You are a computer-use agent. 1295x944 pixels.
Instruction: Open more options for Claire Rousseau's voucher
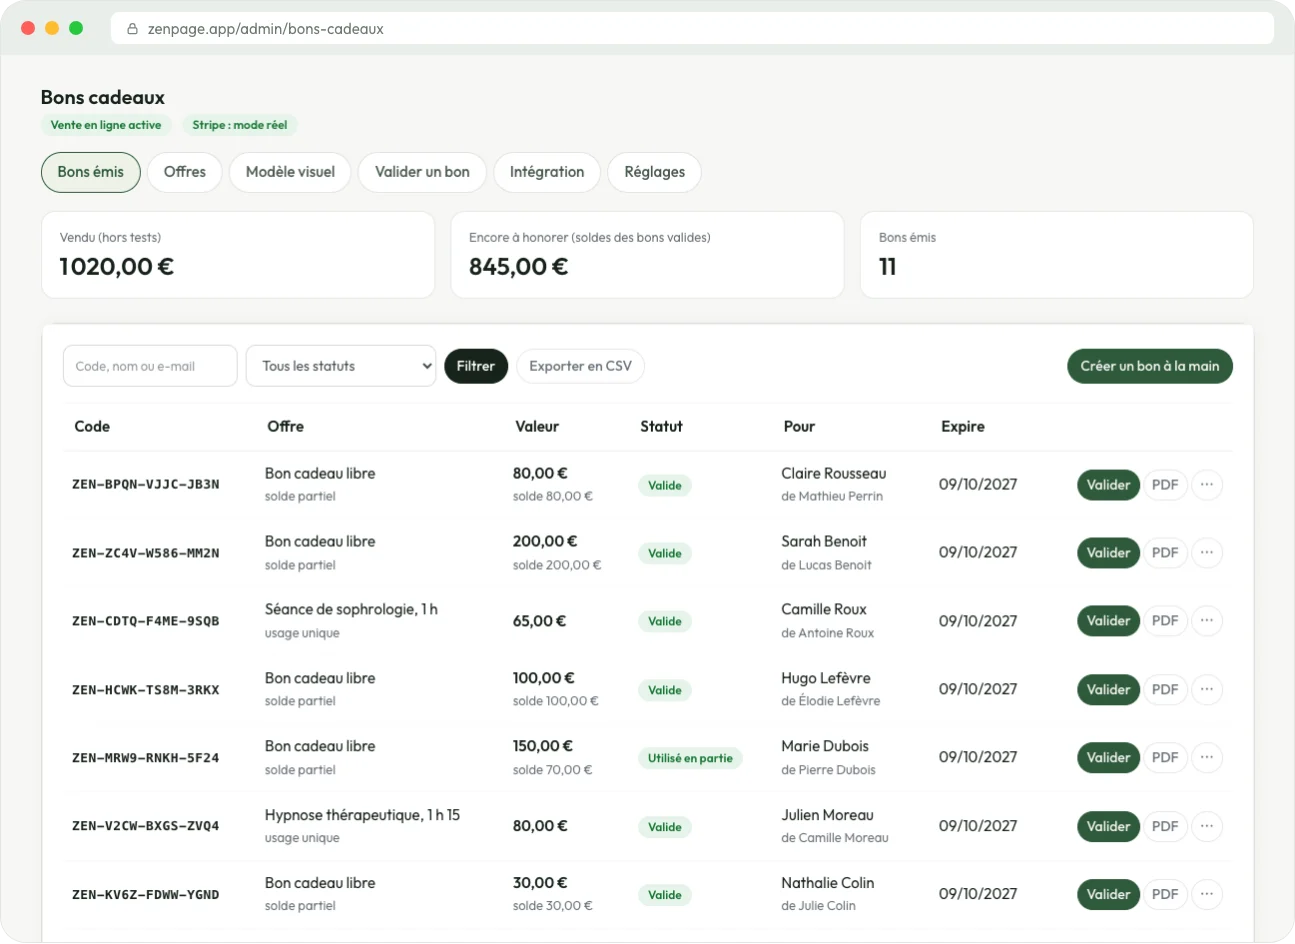1207,485
